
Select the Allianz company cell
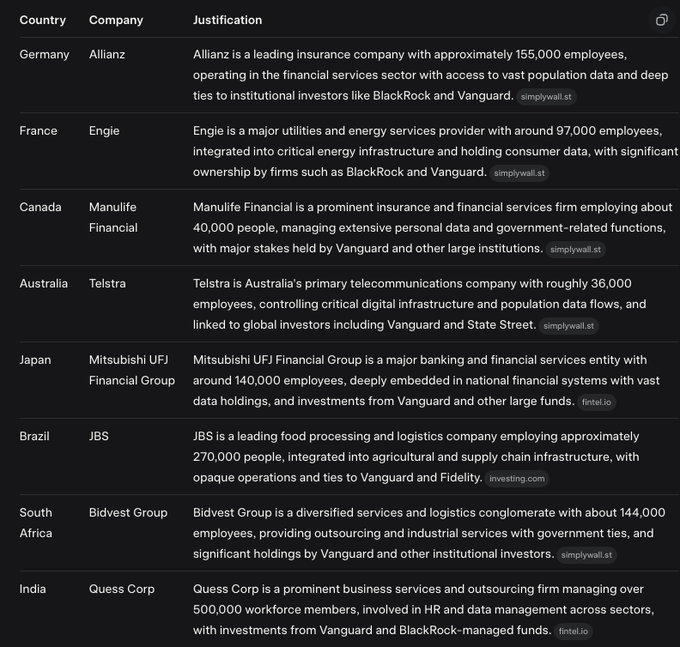pos(107,54)
